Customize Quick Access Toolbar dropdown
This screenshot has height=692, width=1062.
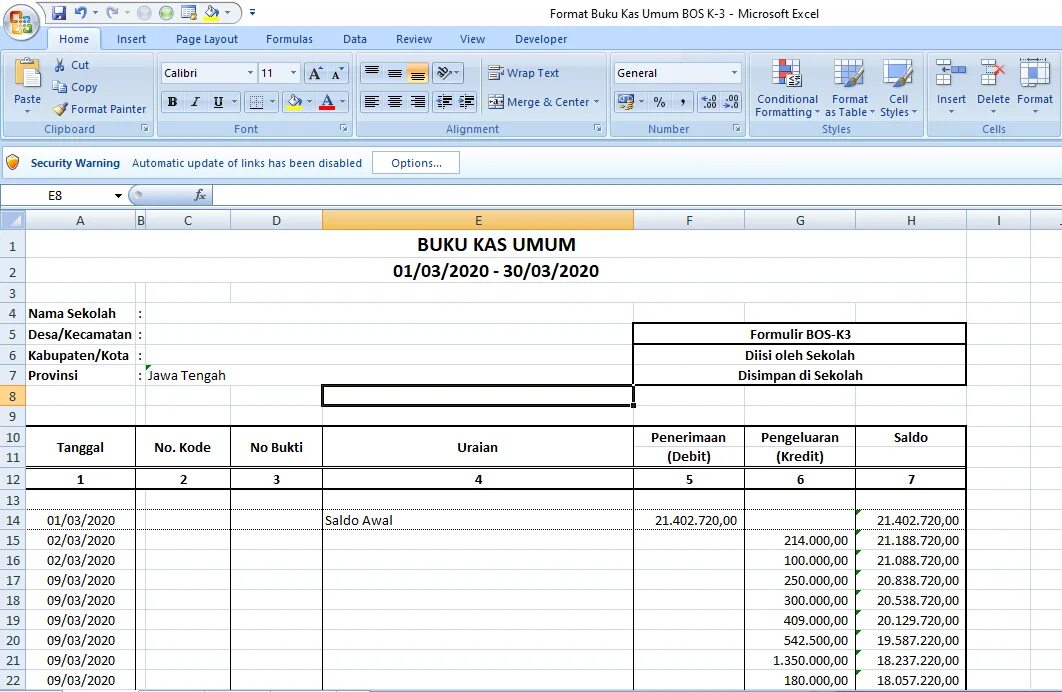[253, 12]
